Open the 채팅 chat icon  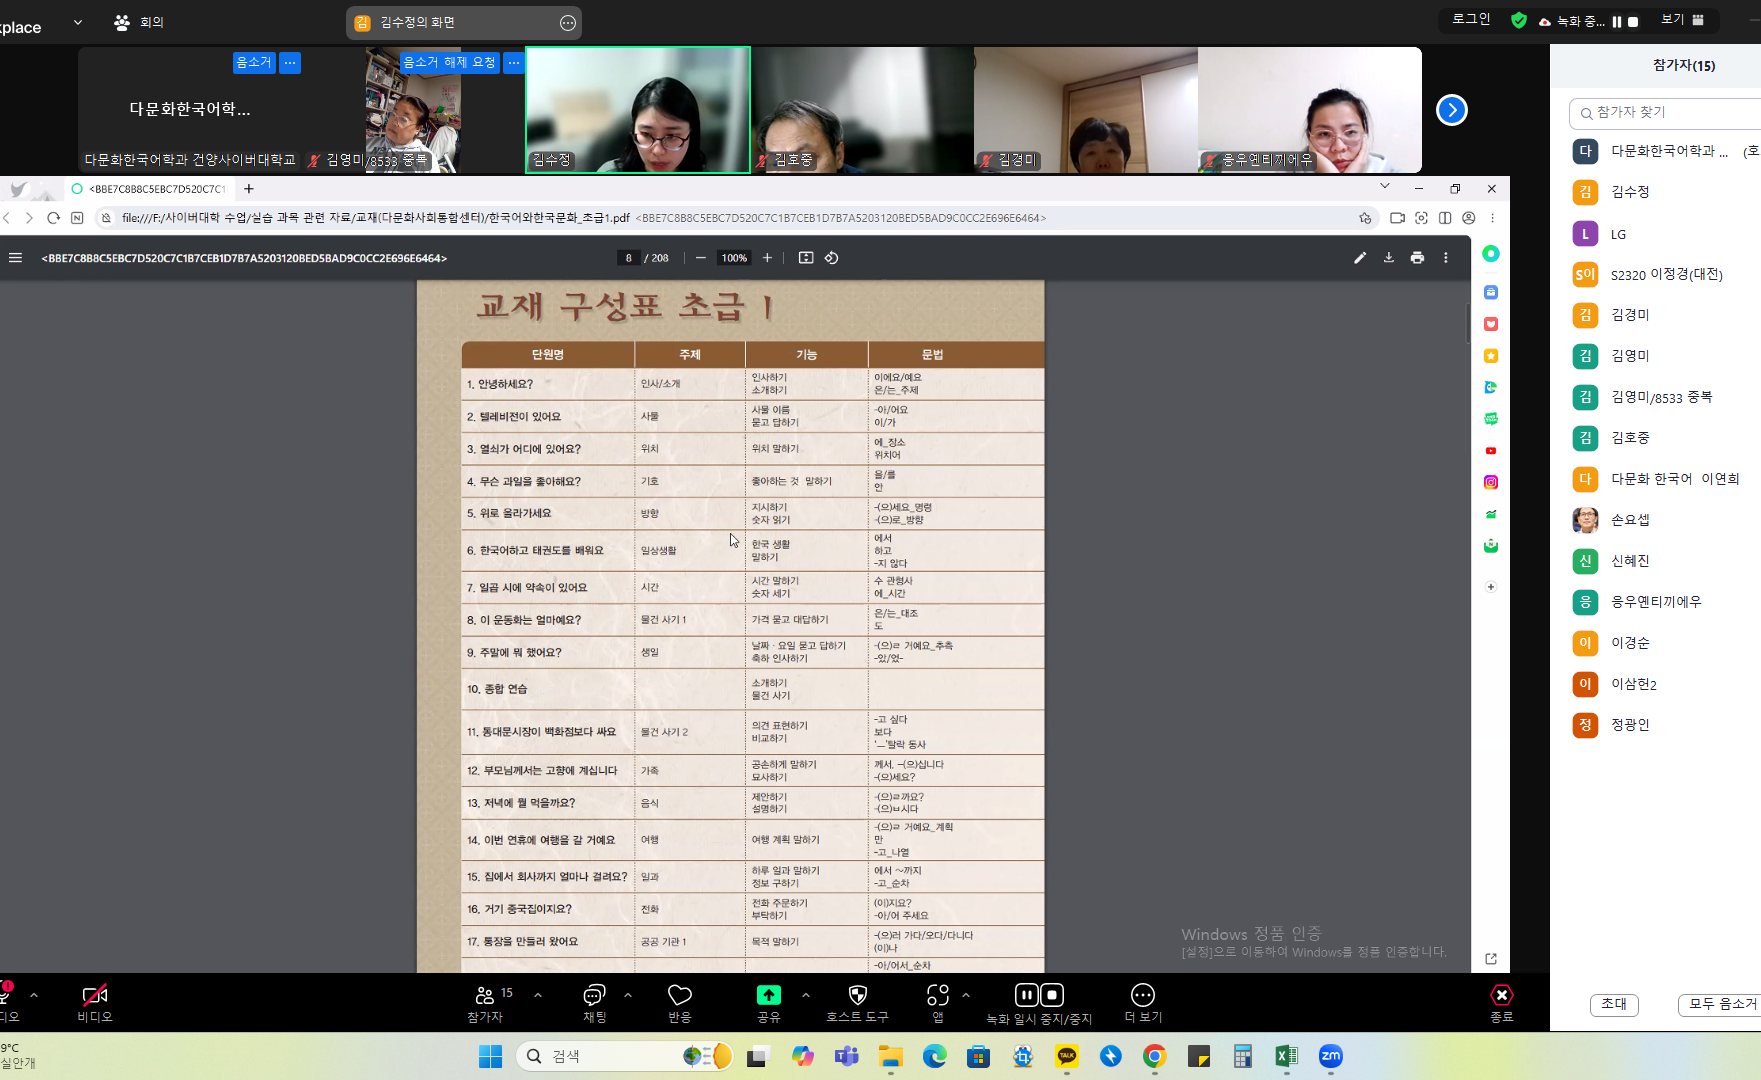[594, 995]
